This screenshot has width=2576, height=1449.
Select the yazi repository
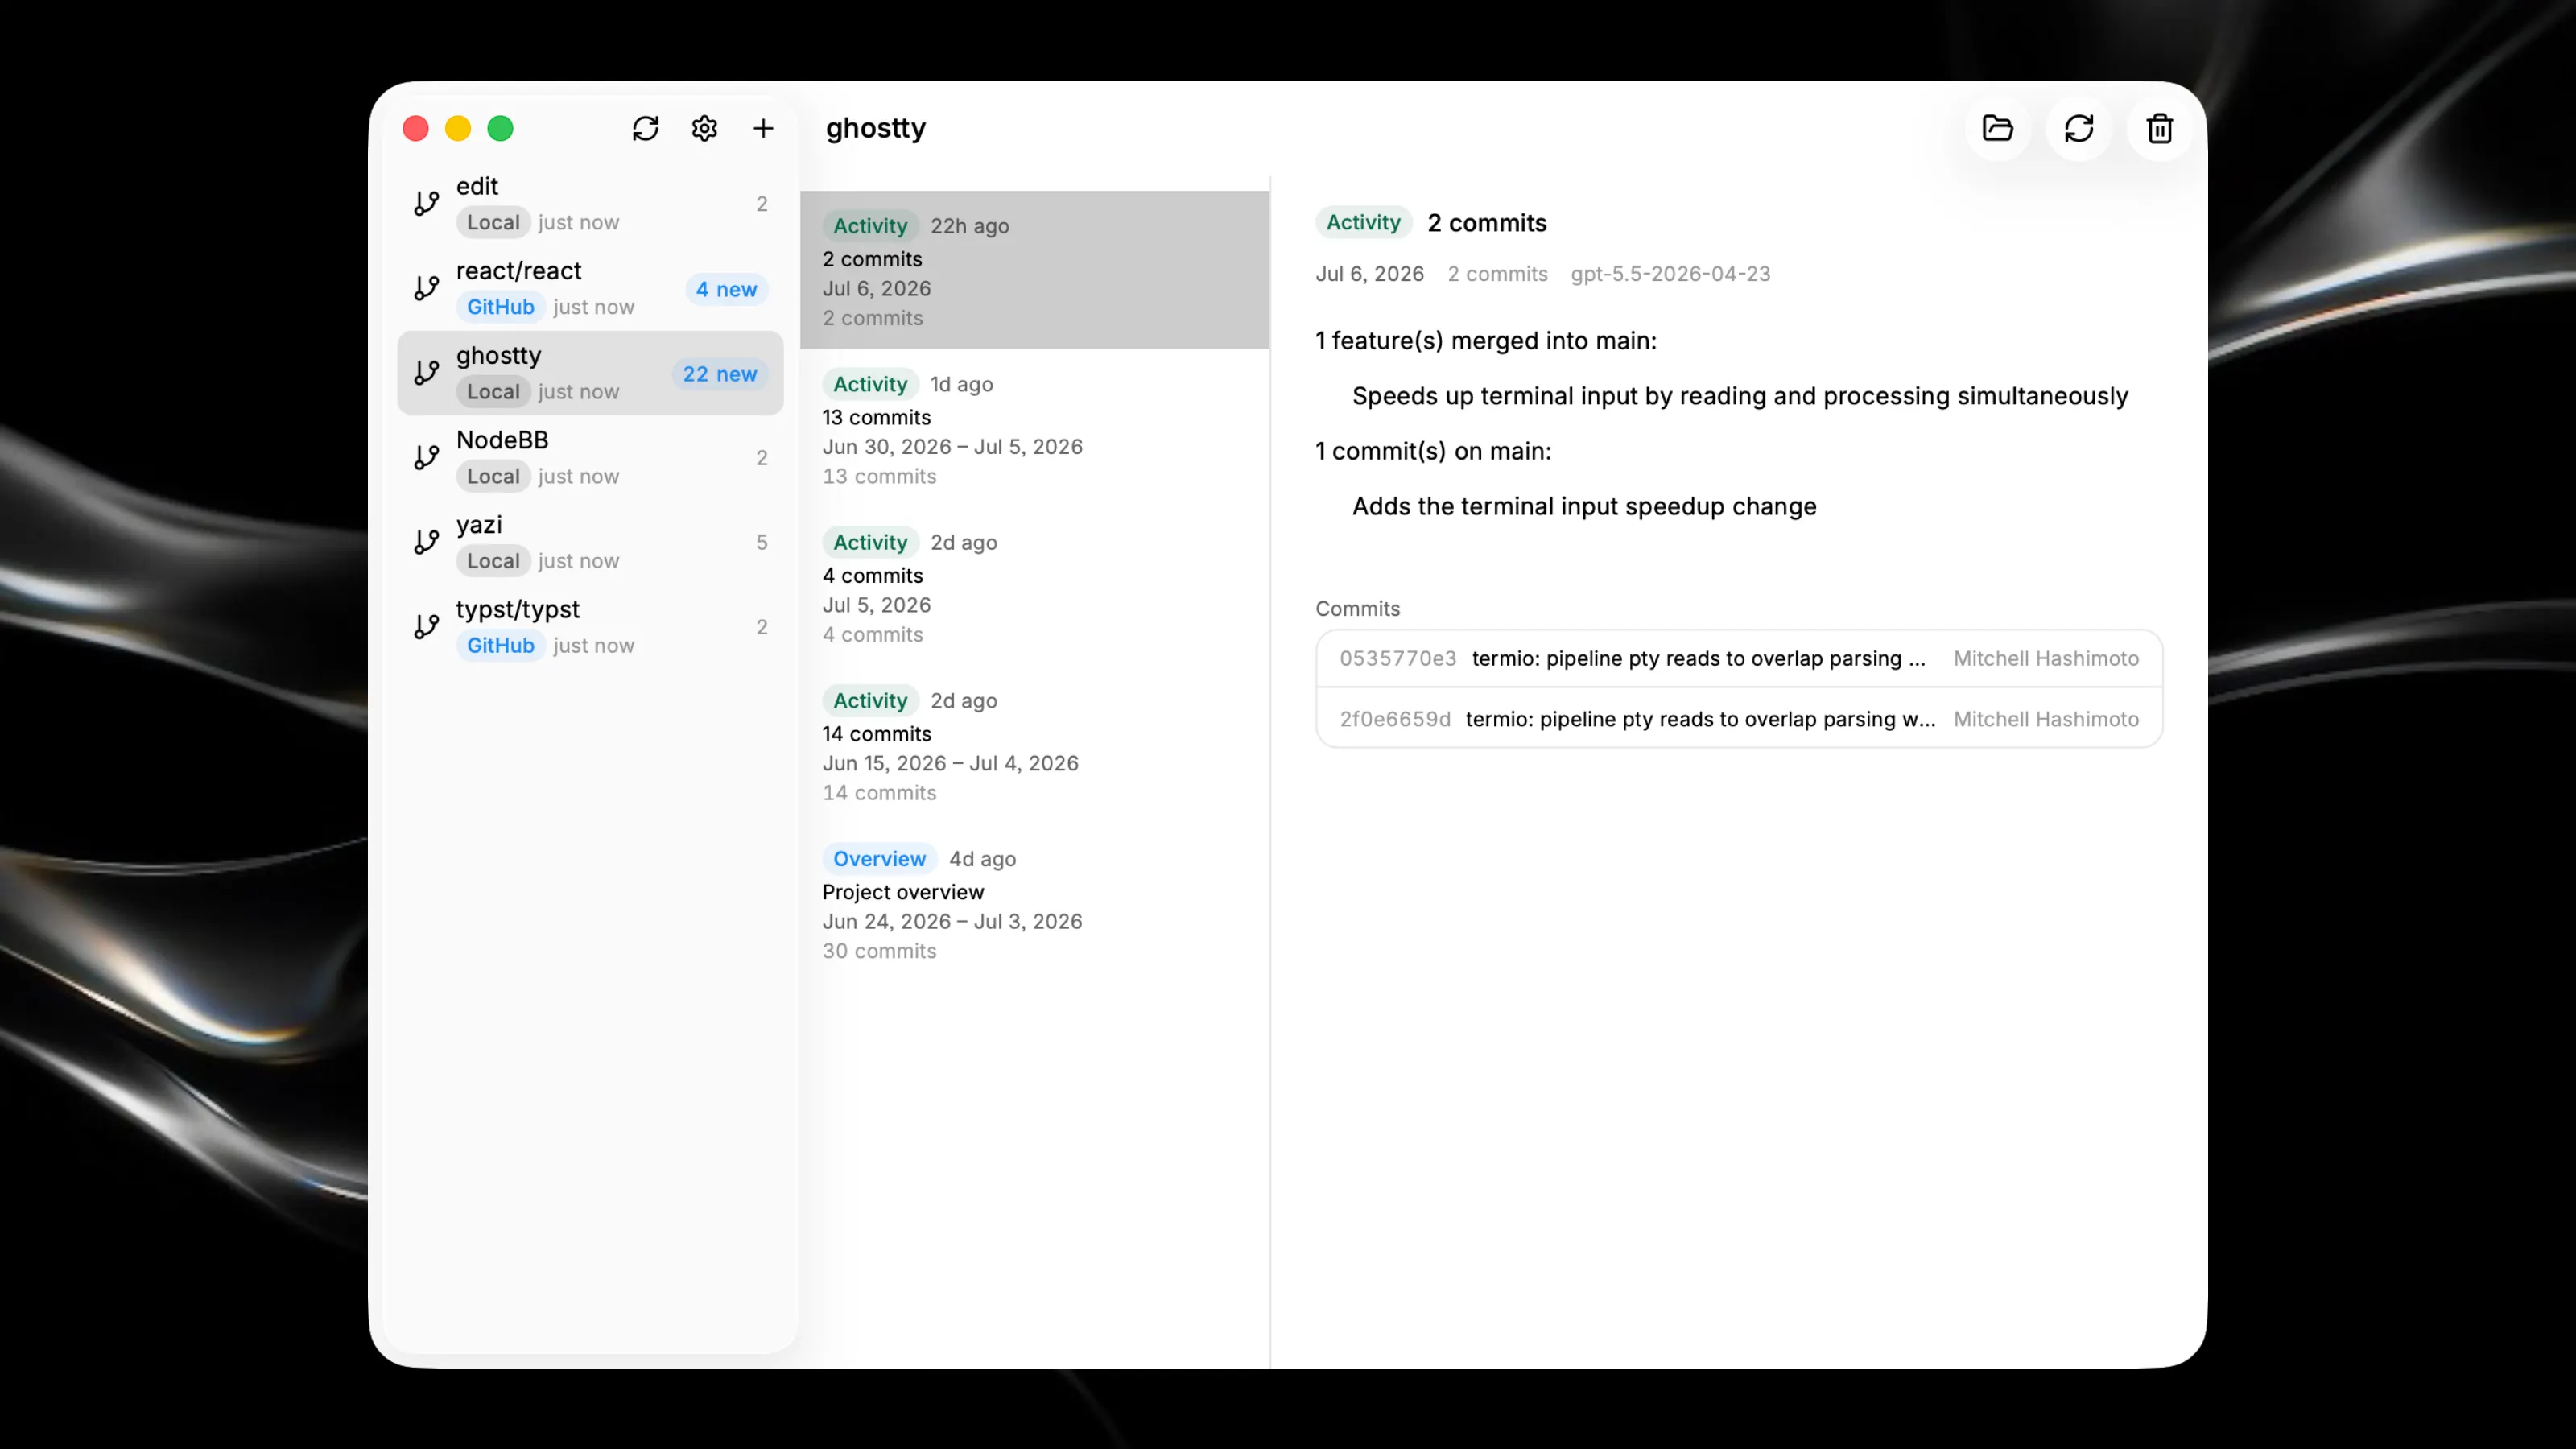point(590,542)
